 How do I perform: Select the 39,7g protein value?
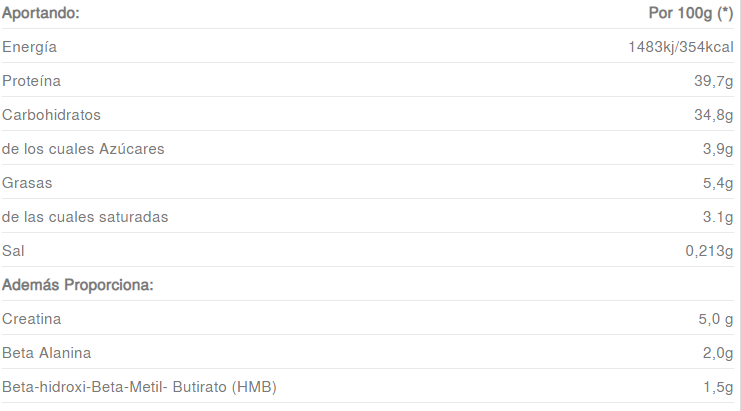pyautogui.click(x=714, y=81)
